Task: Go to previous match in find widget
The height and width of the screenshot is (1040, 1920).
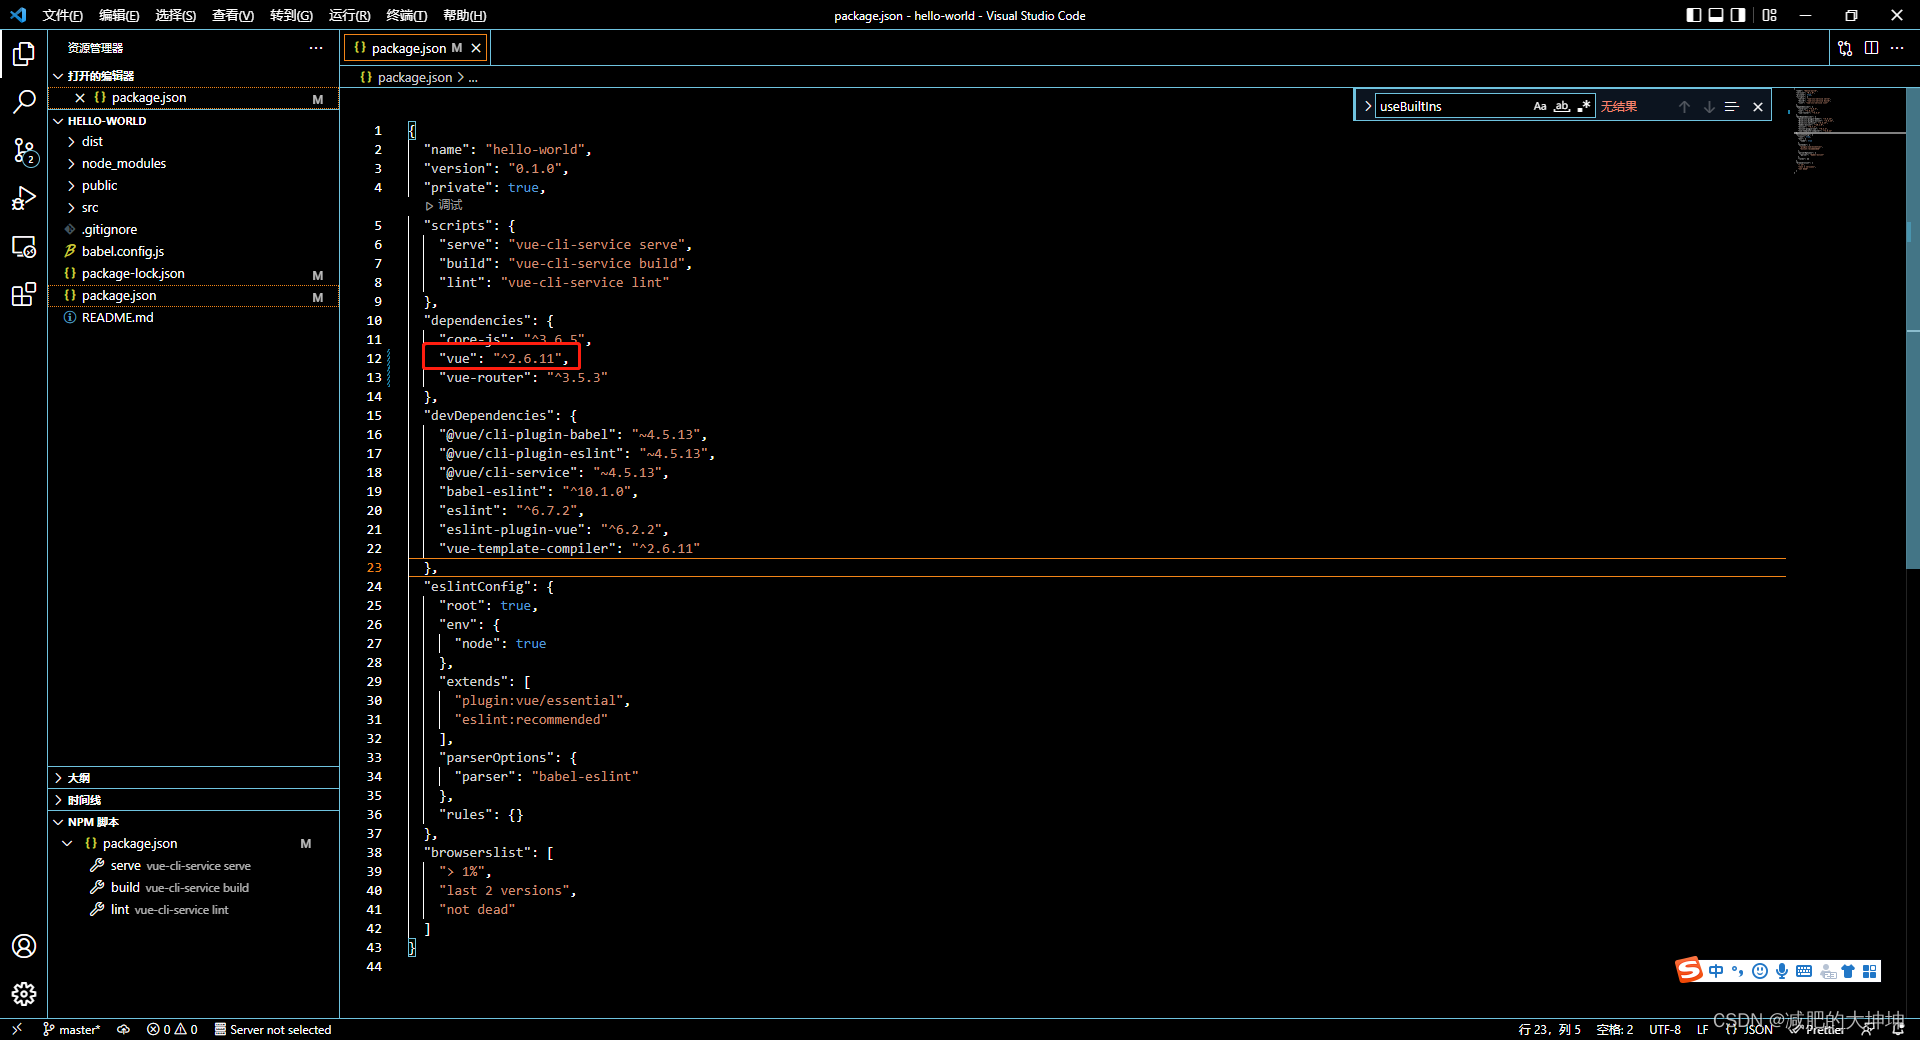Action: [1684, 107]
